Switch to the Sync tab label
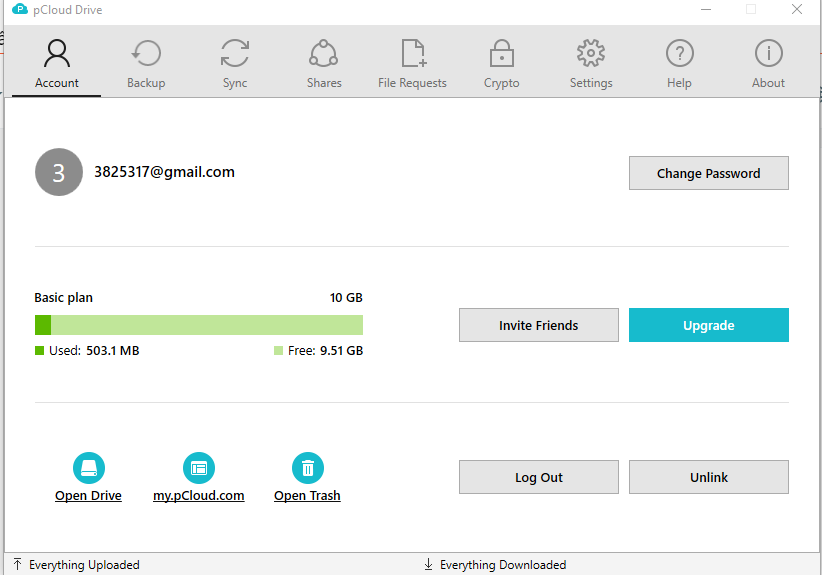 (235, 83)
